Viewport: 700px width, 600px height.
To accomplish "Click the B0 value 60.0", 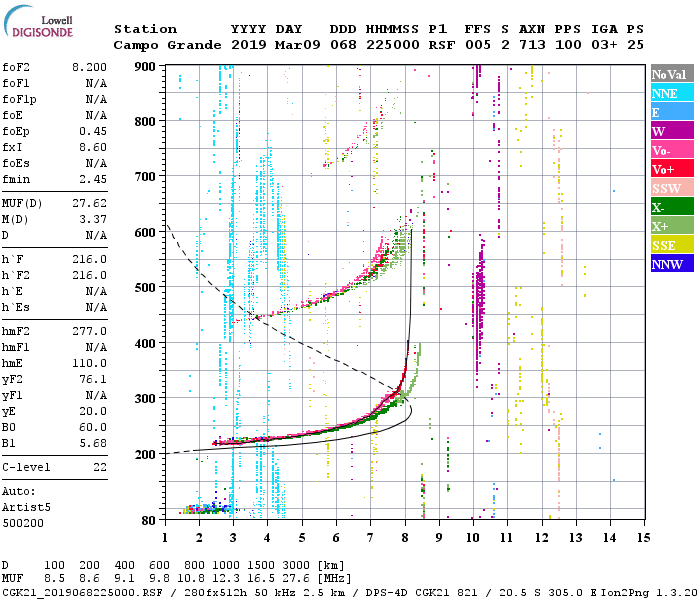I will pyautogui.click(x=93, y=427).
